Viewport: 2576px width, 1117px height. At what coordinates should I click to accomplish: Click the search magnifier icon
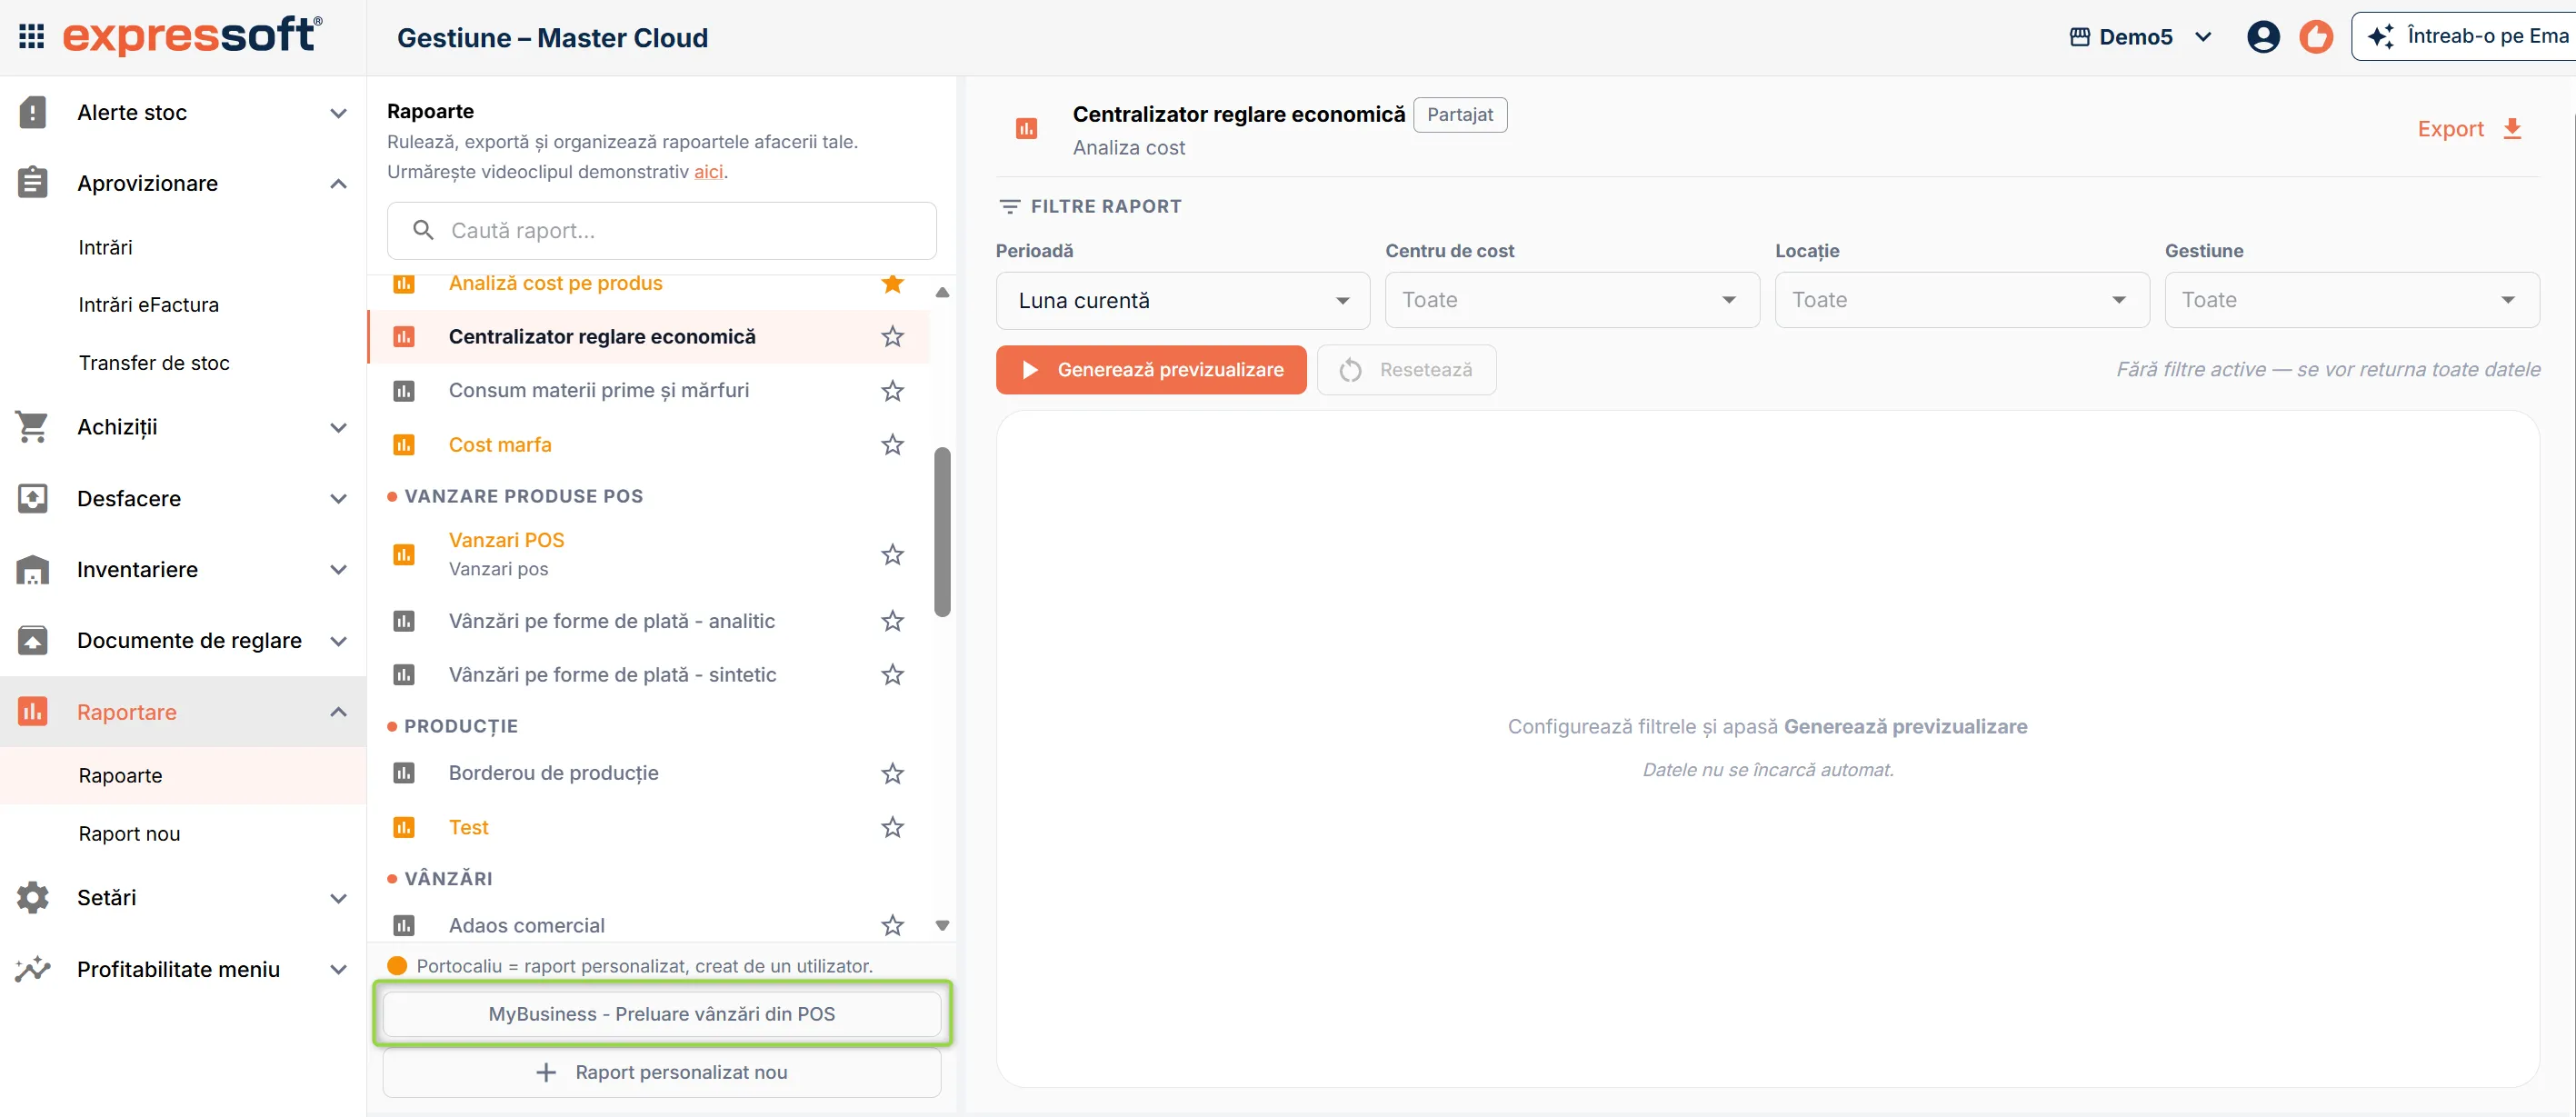pos(423,230)
